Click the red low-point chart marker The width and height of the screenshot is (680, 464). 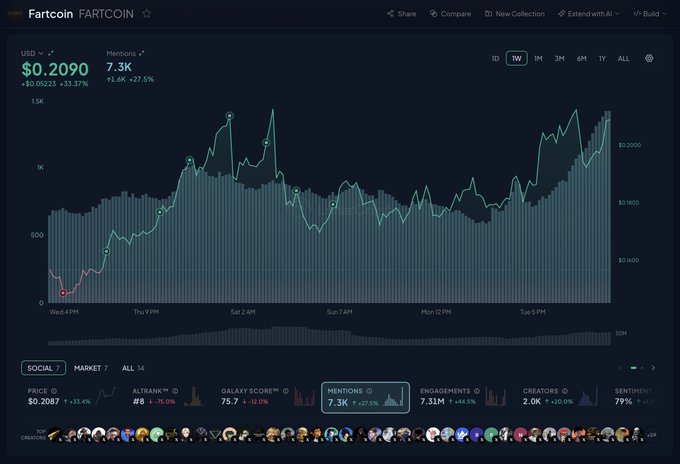pyautogui.click(x=63, y=293)
